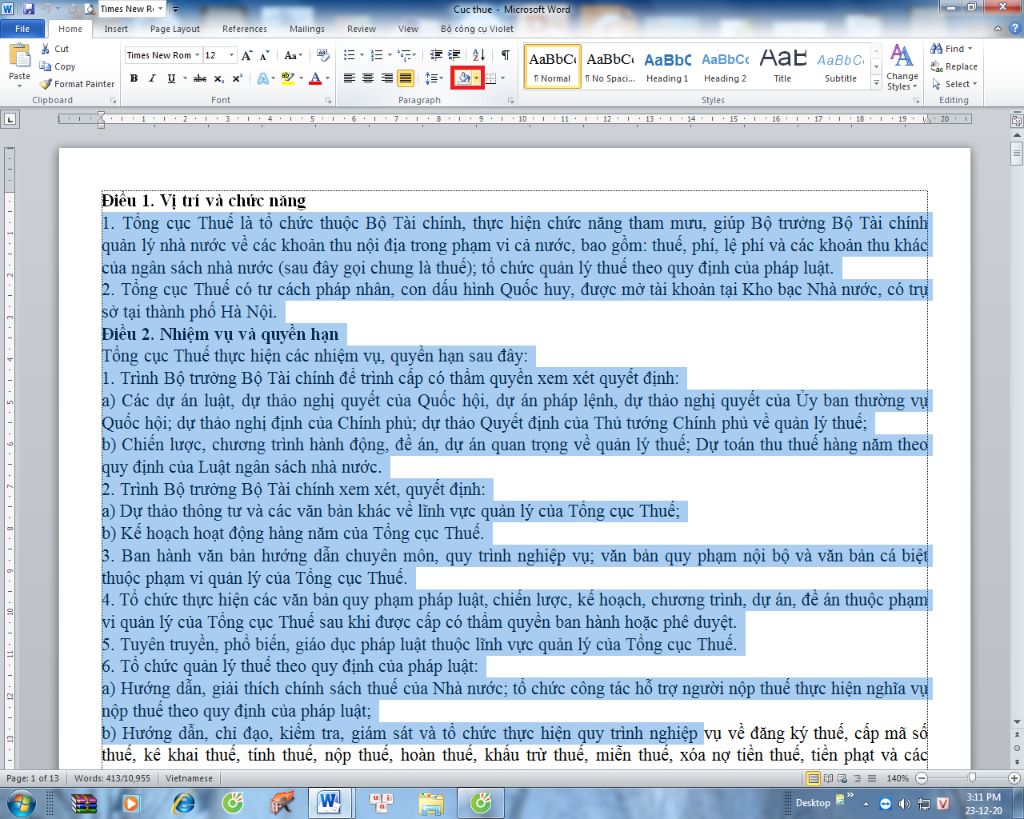
Task: Zoom out with the minus button
Action: point(921,778)
